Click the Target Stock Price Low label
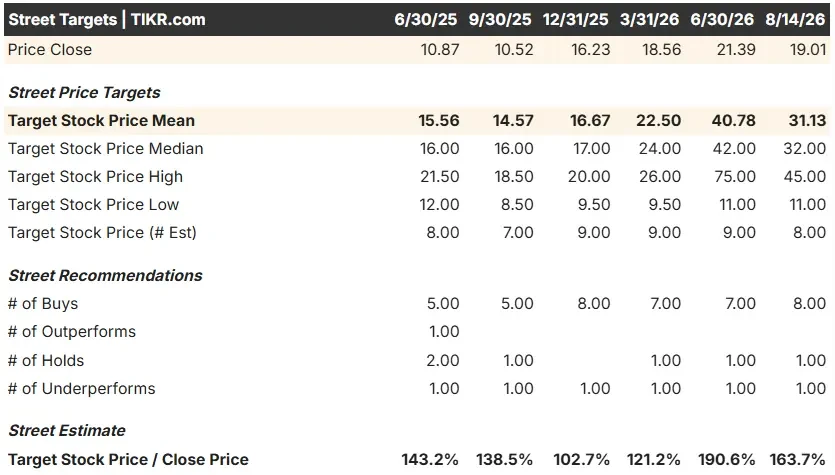835x475 pixels. tap(93, 204)
